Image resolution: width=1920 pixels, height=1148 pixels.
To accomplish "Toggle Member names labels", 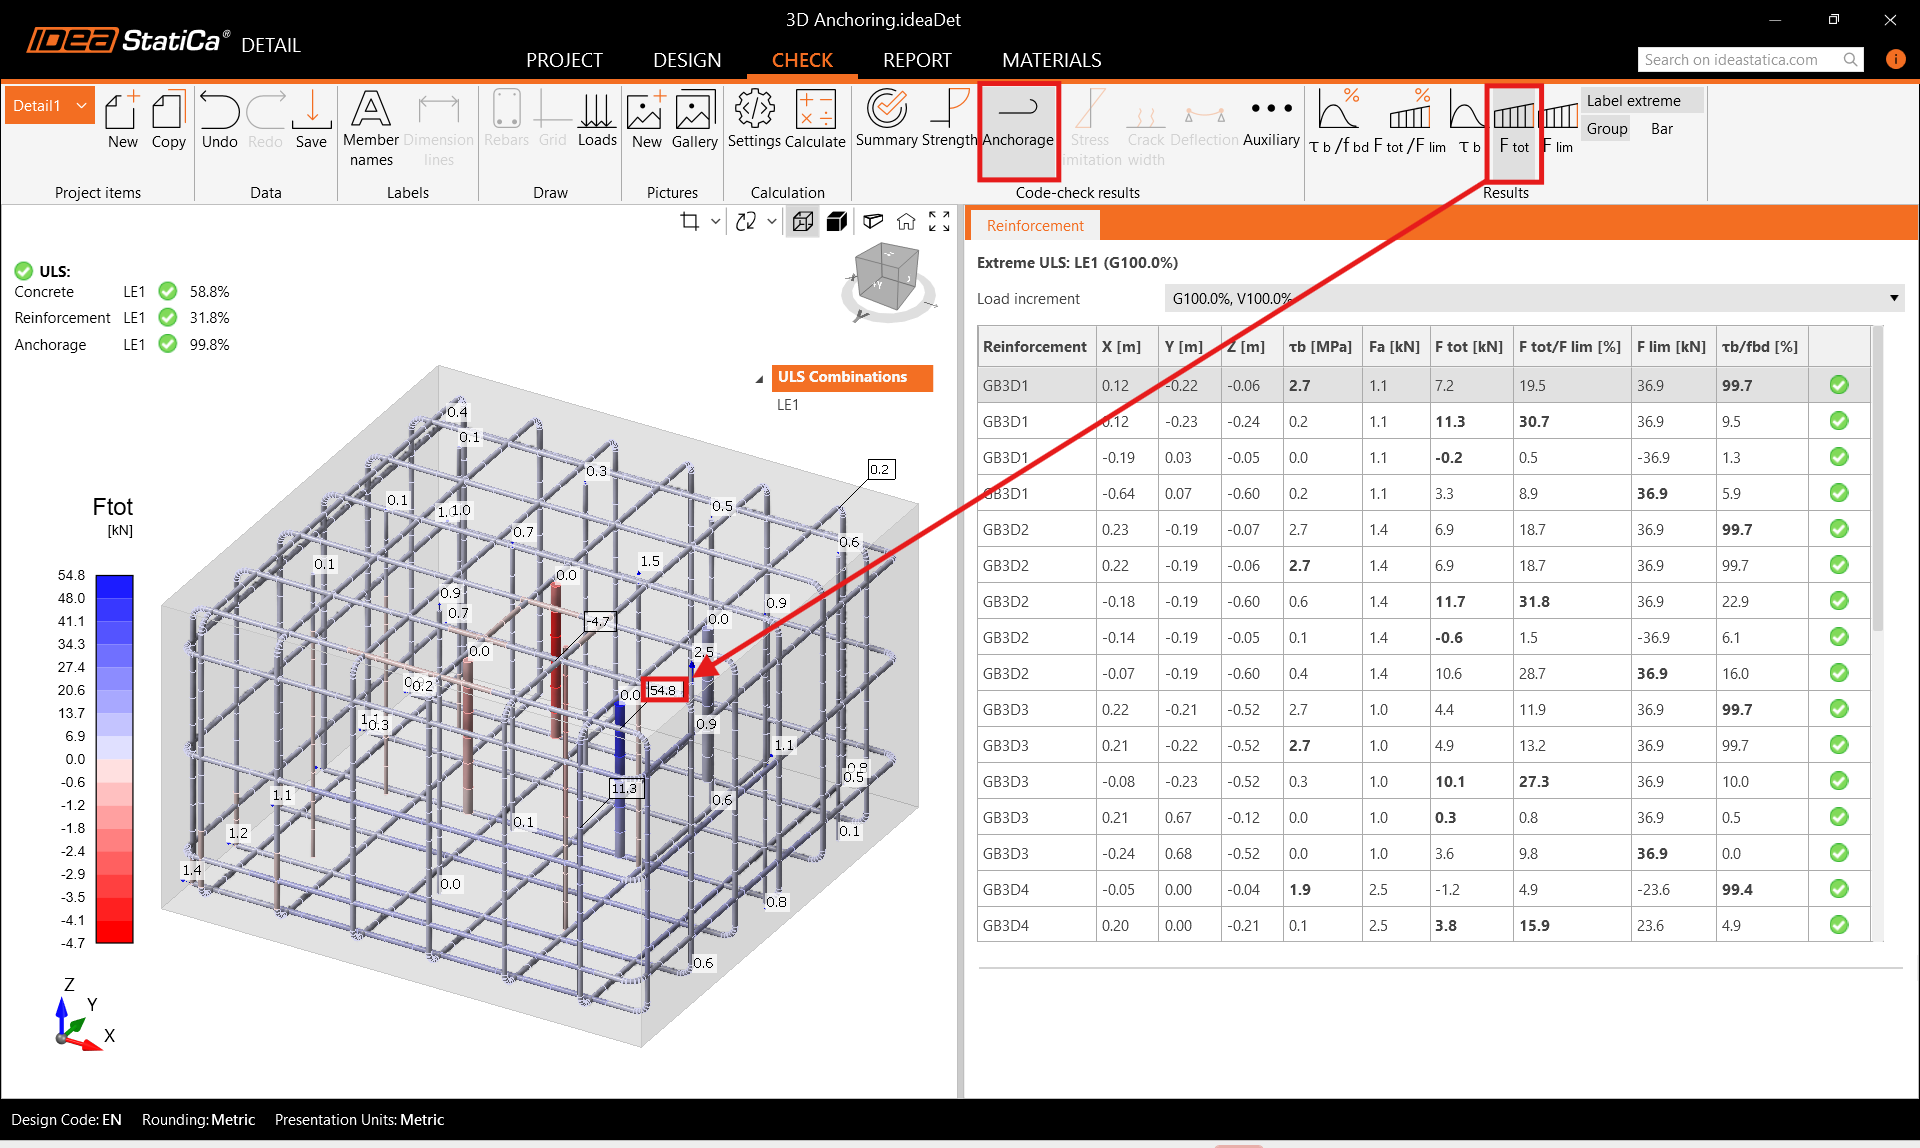I will (x=371, y=128).
